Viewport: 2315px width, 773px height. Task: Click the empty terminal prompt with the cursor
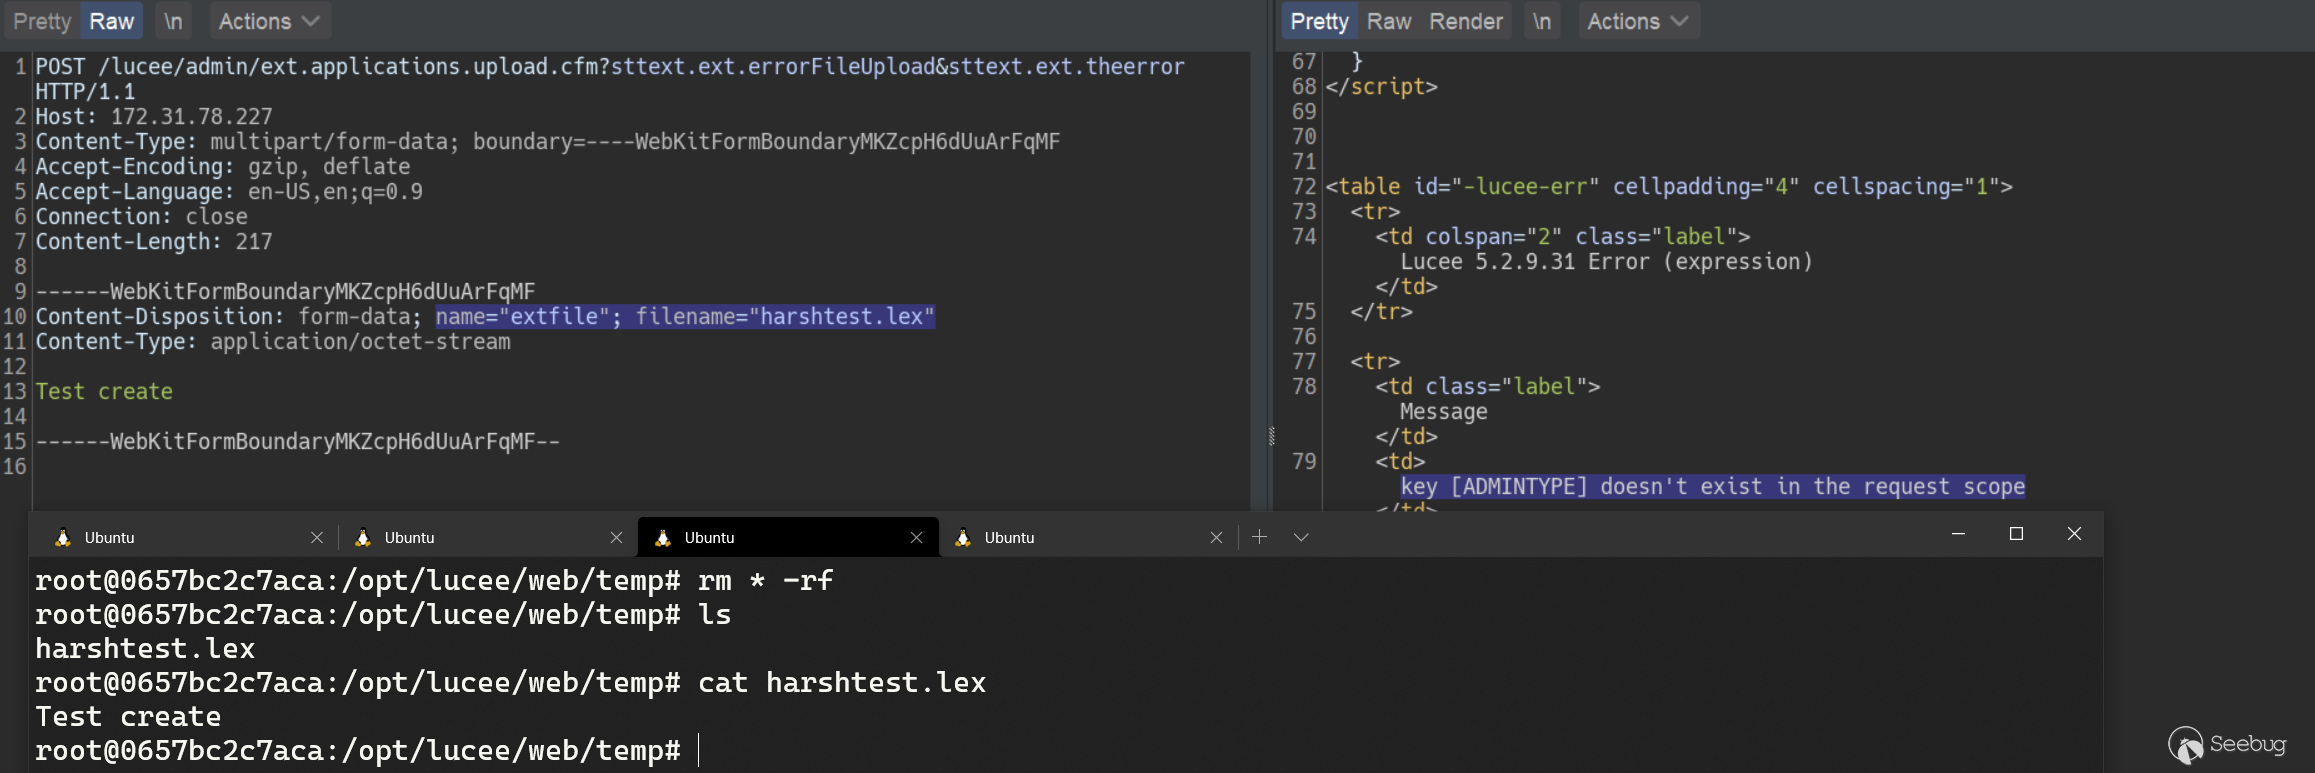(367, 750)
